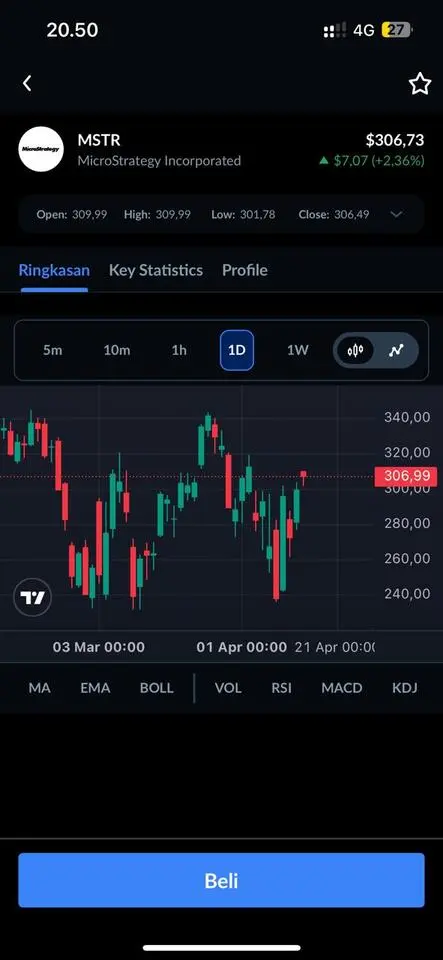The height and width of the screenshot is (960, 443).
Task: Open the Profile tab
Action: [x=245, y=270]
